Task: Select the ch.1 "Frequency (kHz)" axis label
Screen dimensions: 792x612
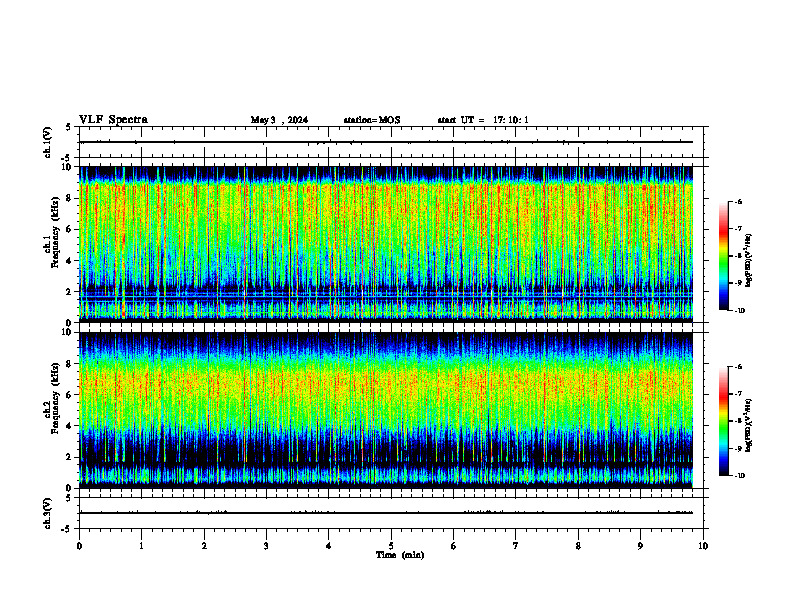Action: tap(55, 233)
